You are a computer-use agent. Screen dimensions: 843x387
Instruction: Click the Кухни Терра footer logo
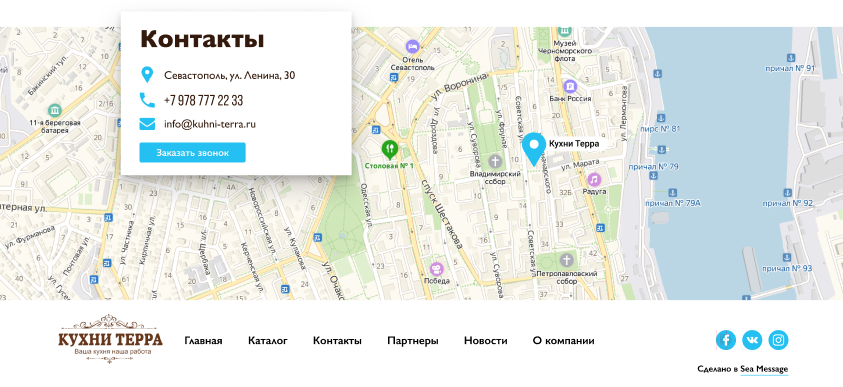pos(111,339)
